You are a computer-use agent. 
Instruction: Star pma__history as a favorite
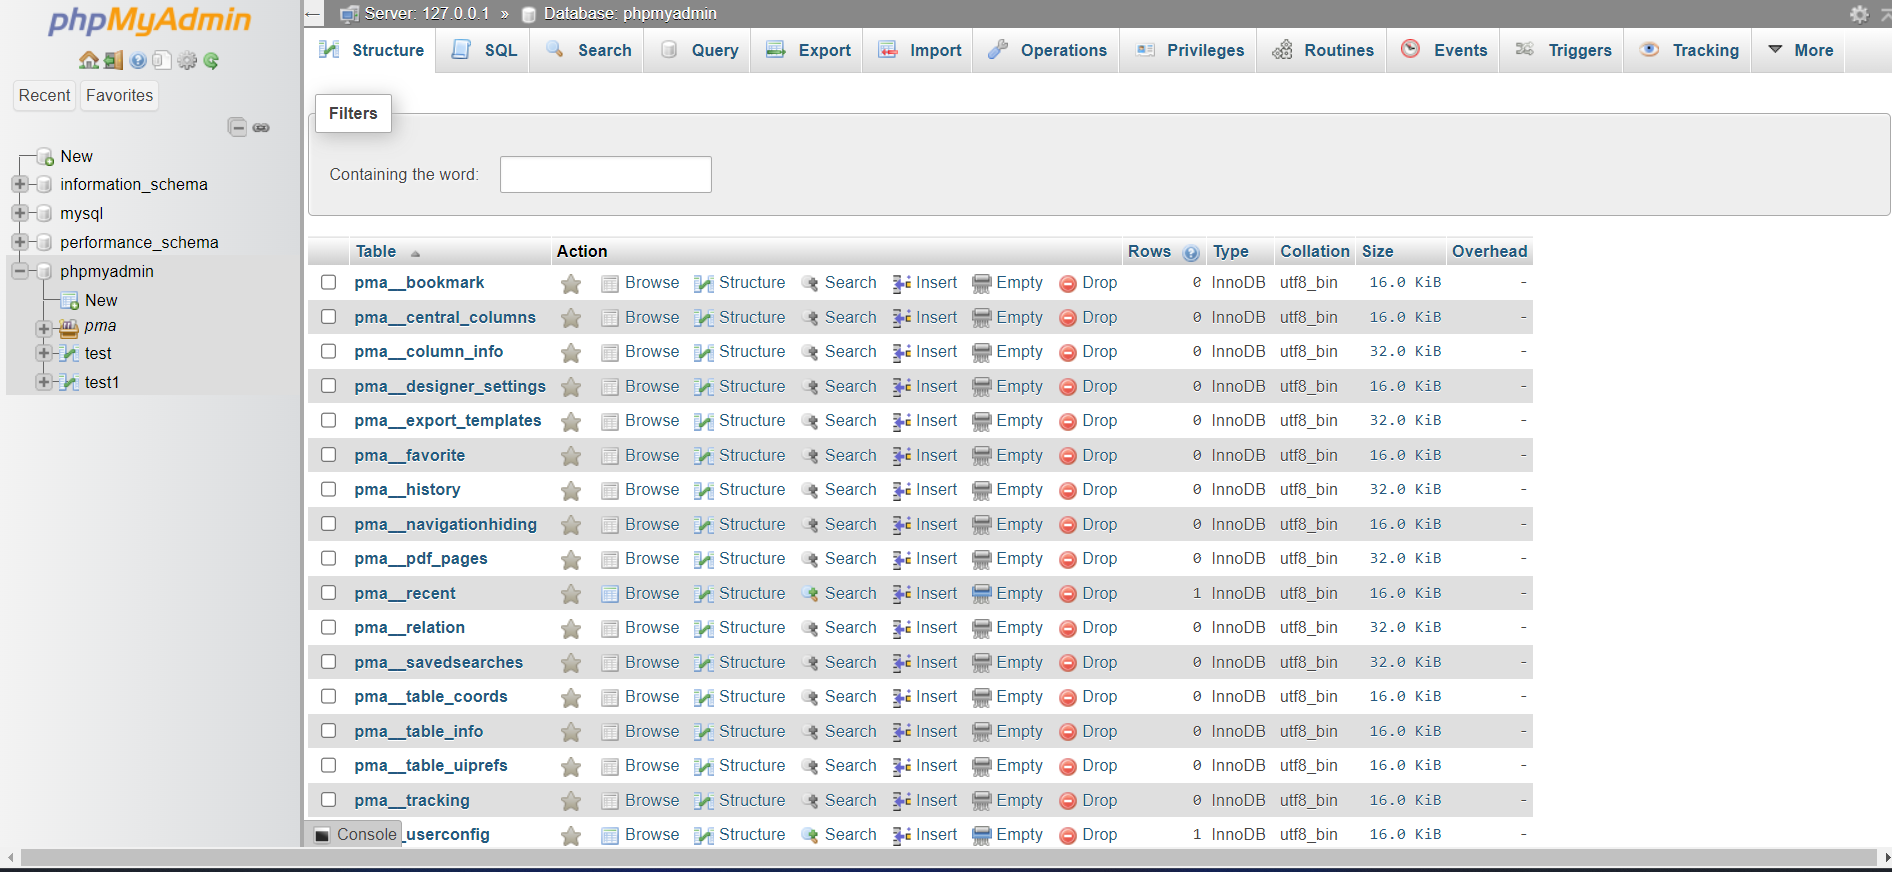pos(571,491)
